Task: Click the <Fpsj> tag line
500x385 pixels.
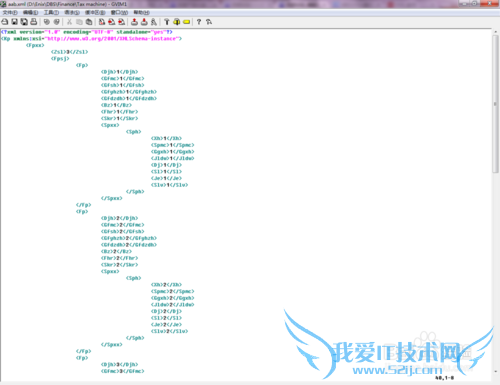Action: tap(60, 59)
